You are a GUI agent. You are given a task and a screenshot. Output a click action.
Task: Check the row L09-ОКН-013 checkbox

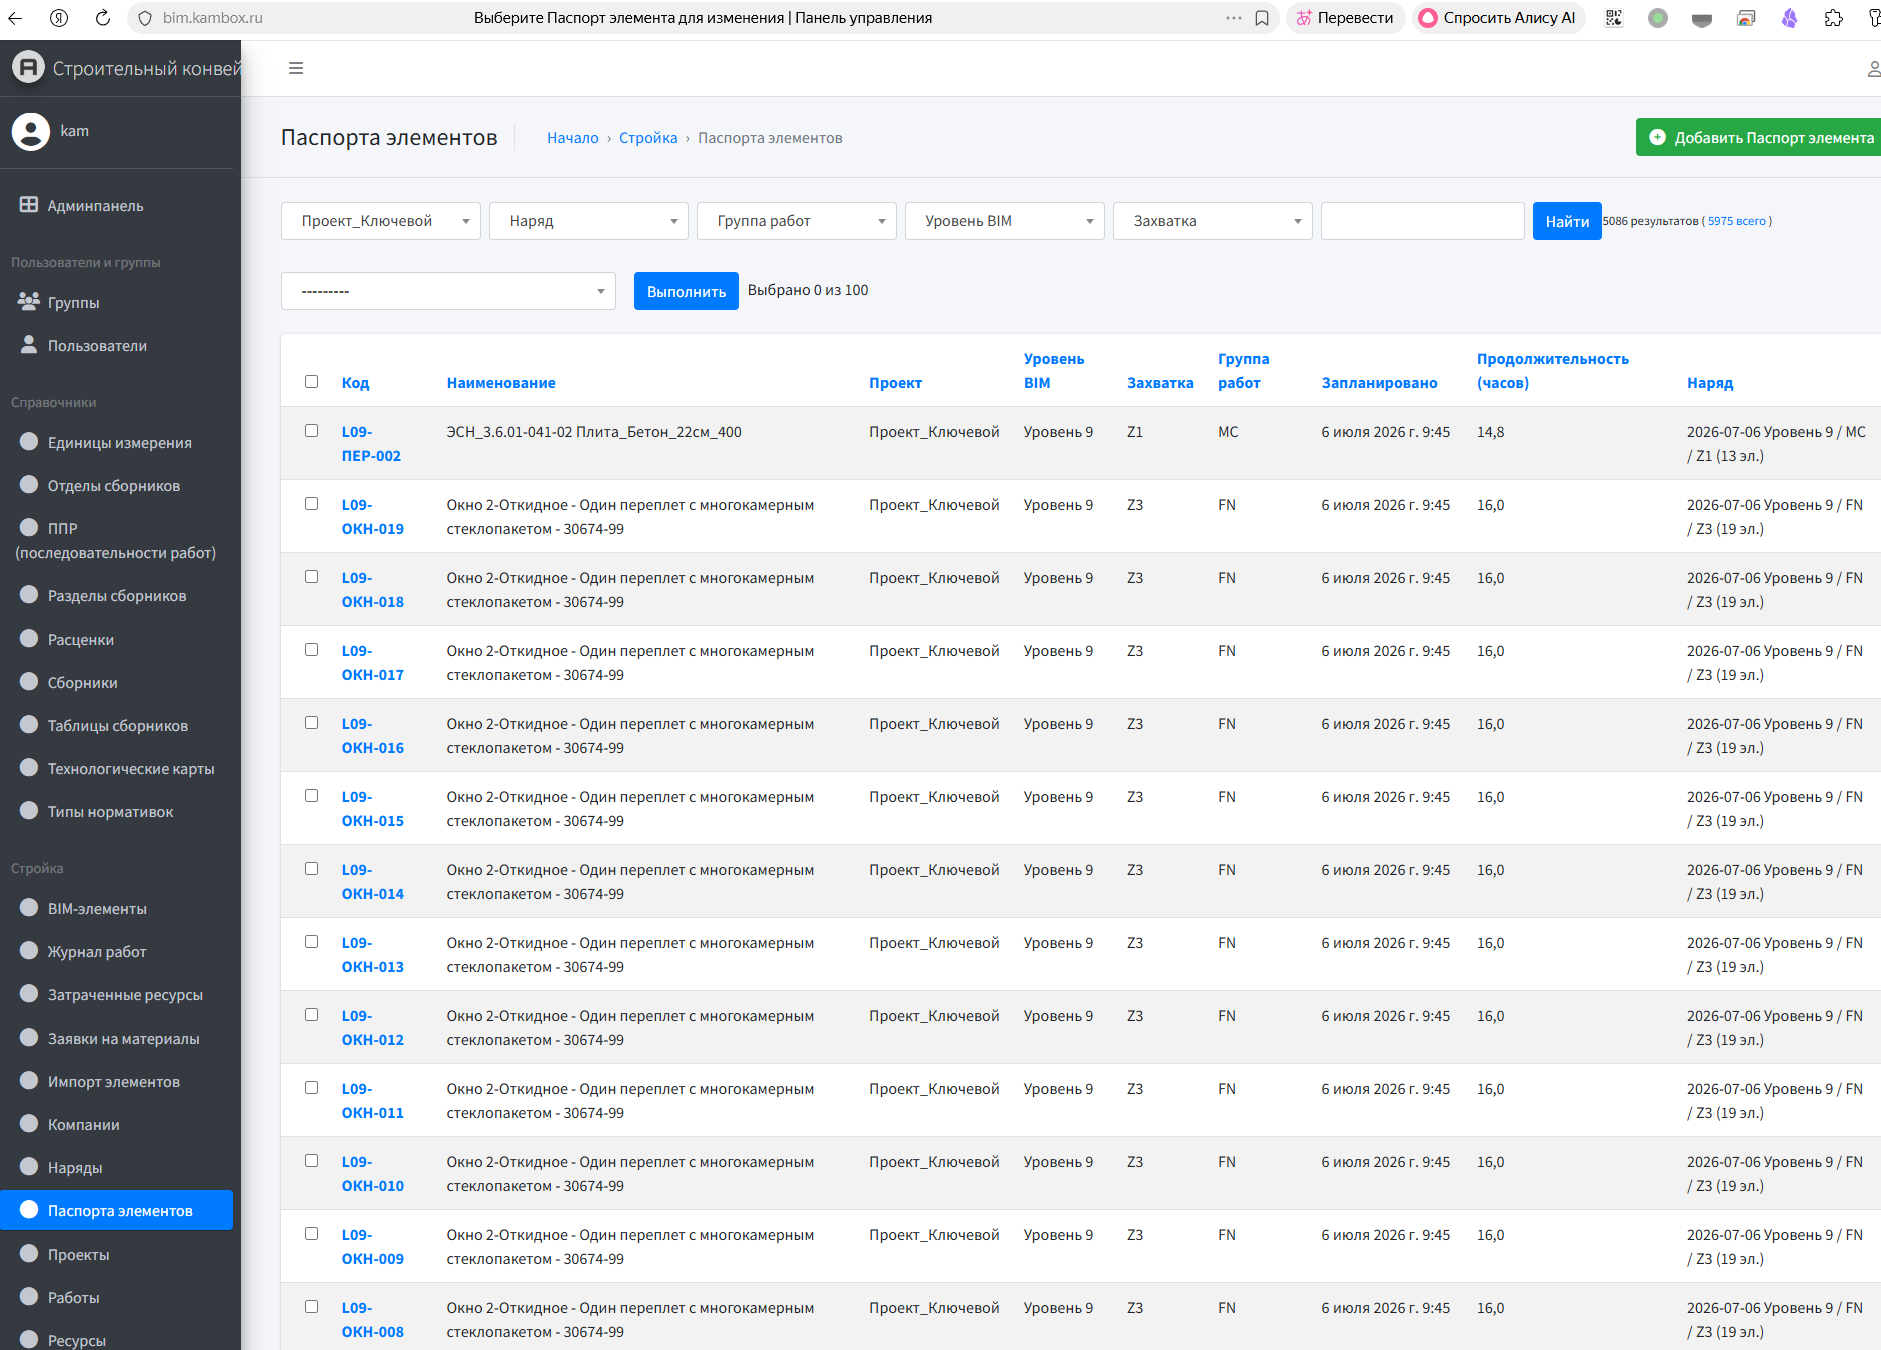[x=312, y=942]
